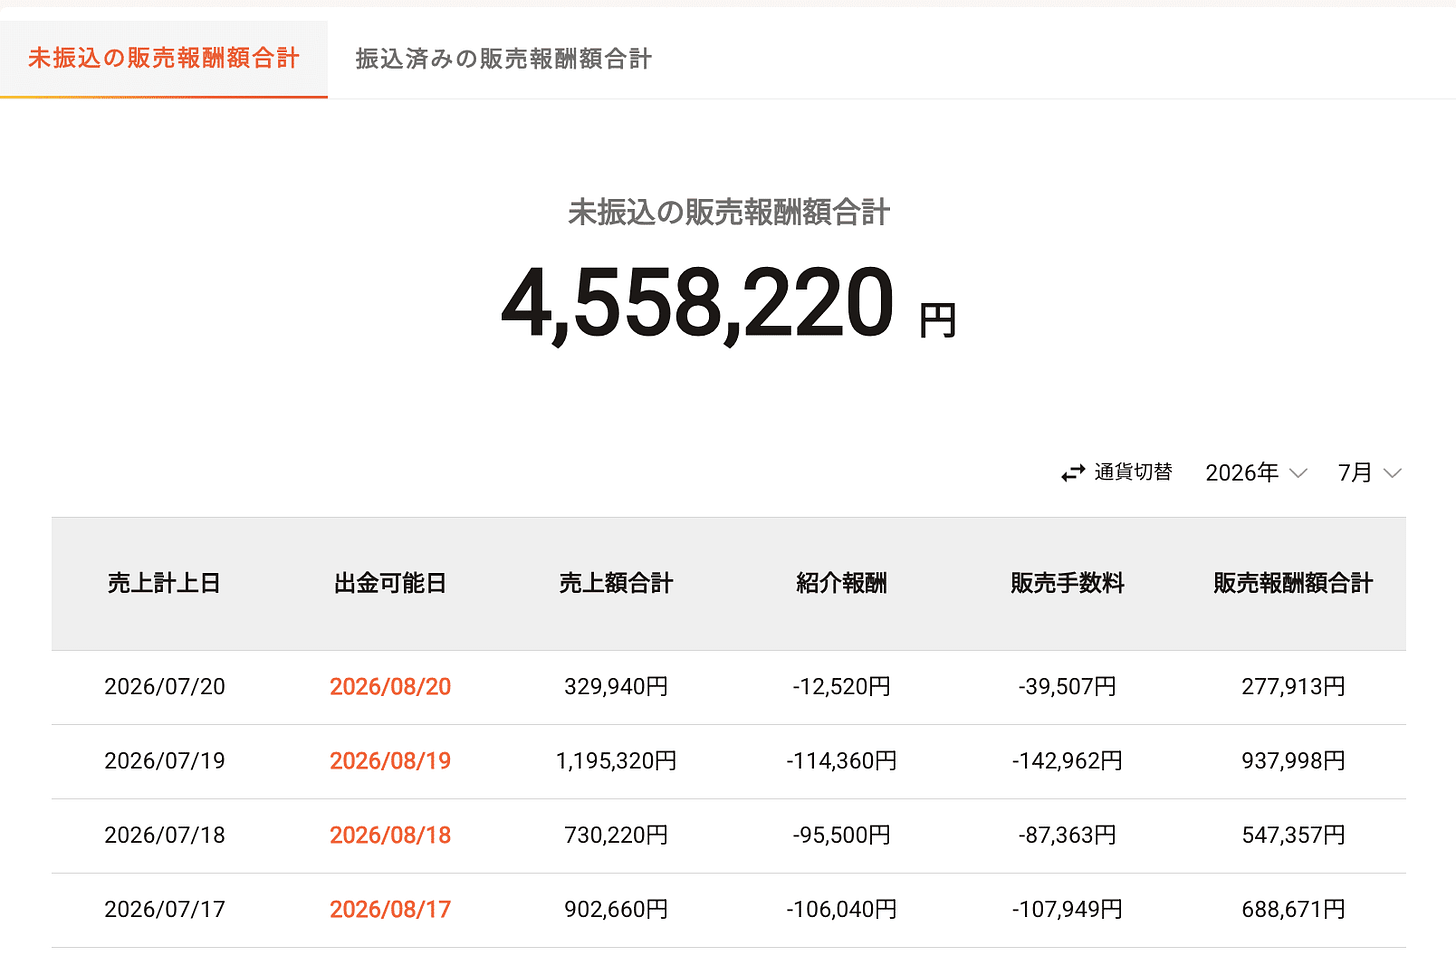Click the 売上計上日 column header

click(164, 583)
